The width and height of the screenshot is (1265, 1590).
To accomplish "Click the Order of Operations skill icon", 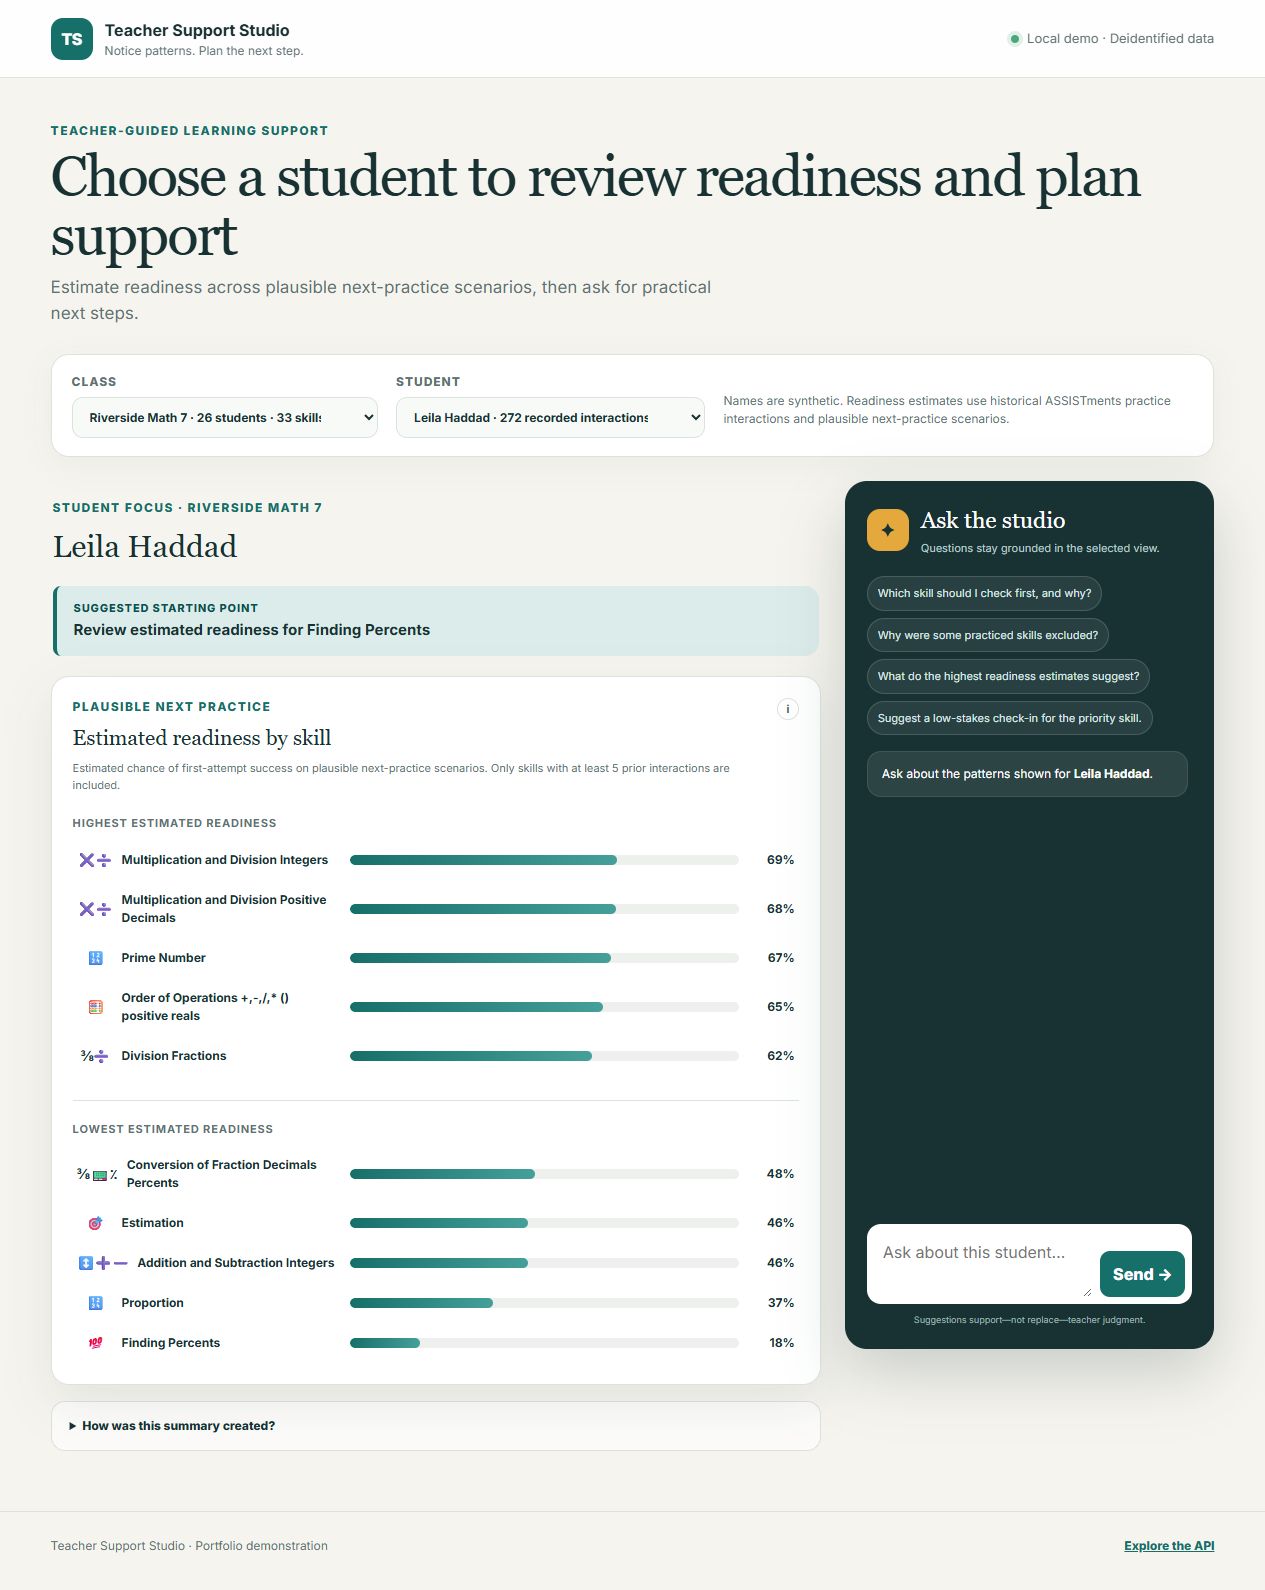I will click(x=96, y=1007).
